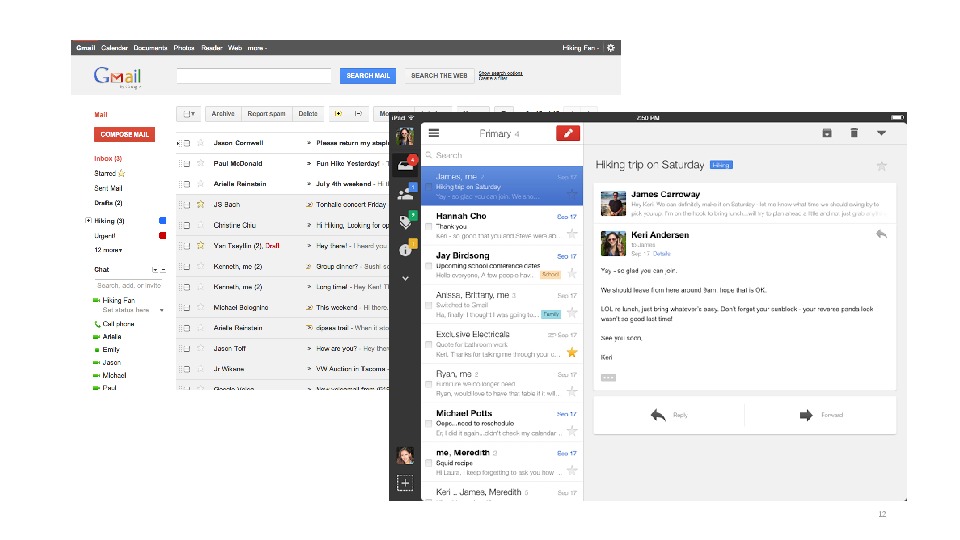960x540 pixels.
Task: Check the Arielle Reinstein July 4th checkbox
Action: pos(187,184)
